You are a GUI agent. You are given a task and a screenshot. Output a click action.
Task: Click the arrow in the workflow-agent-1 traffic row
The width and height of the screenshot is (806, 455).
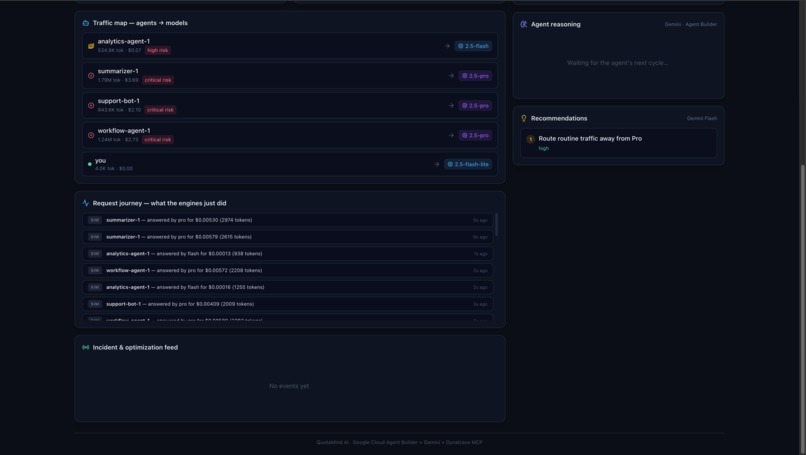(451, 135)
